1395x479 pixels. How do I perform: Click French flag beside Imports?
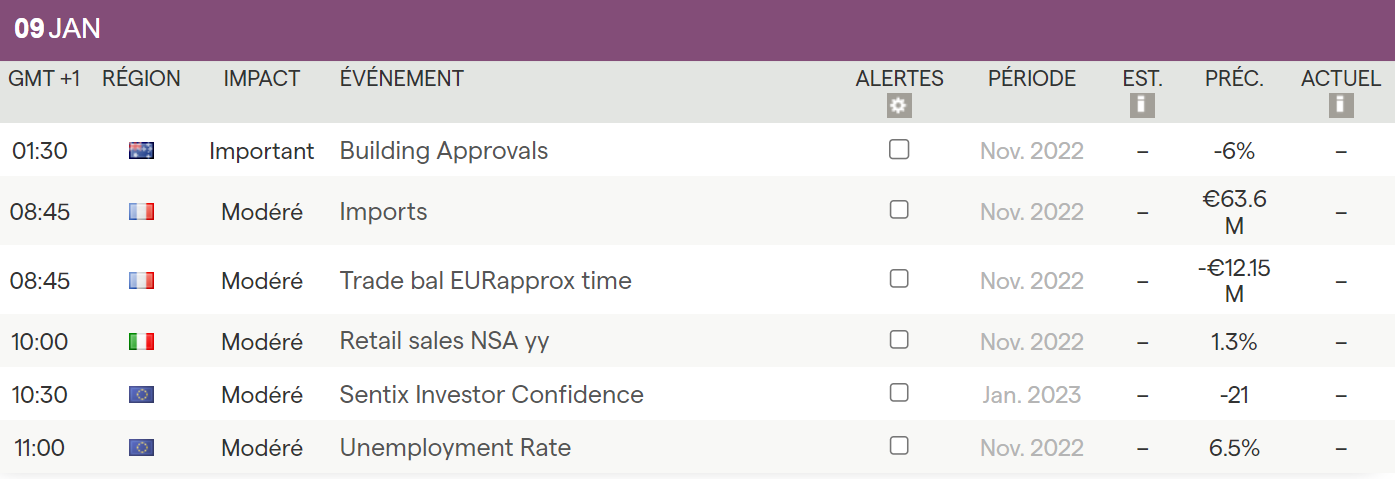[x=141, y=212]
